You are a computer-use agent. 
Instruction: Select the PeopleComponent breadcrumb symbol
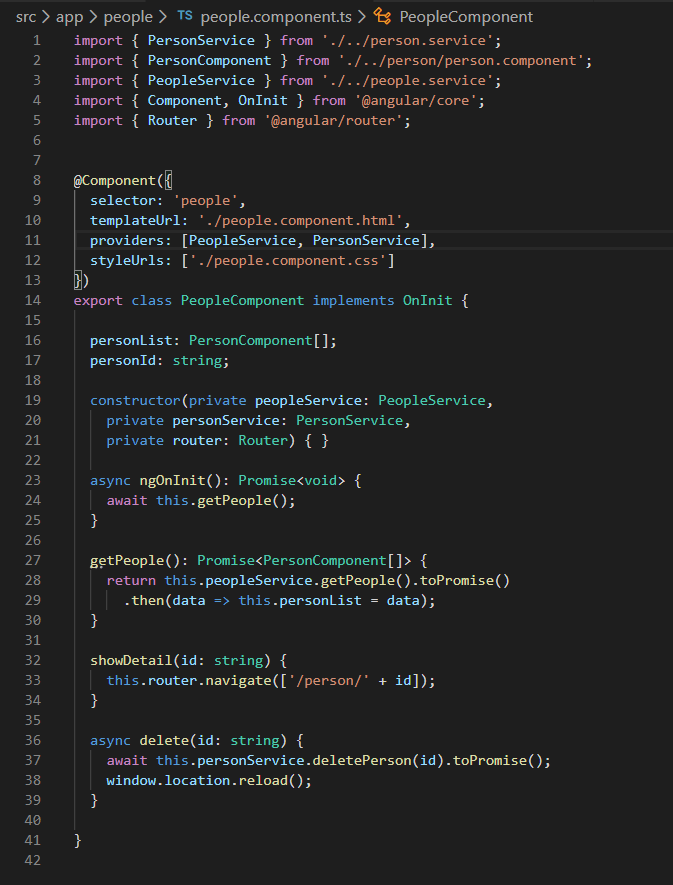[466, 17]
